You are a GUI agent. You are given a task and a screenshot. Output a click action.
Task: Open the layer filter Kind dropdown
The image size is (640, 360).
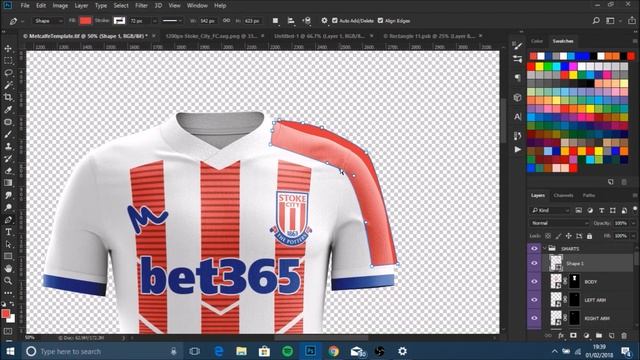pyautogui.click(x=550, y=211)
